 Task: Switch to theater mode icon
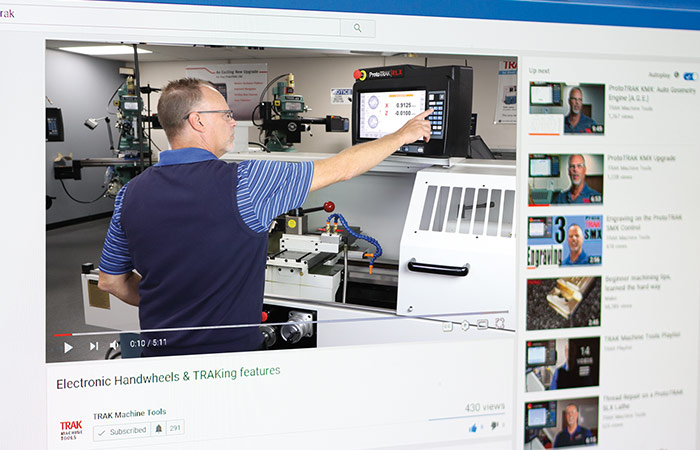(483, 324)
